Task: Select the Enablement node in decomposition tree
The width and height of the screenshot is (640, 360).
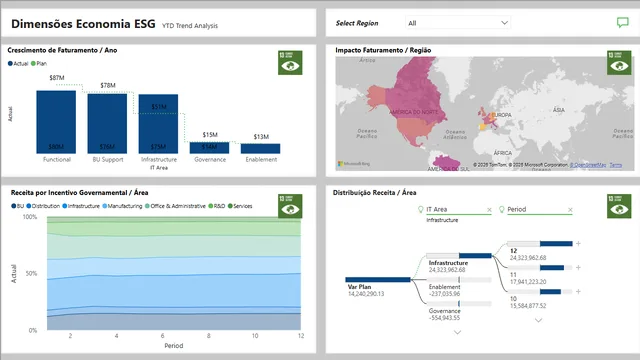Action: (459, 280)
